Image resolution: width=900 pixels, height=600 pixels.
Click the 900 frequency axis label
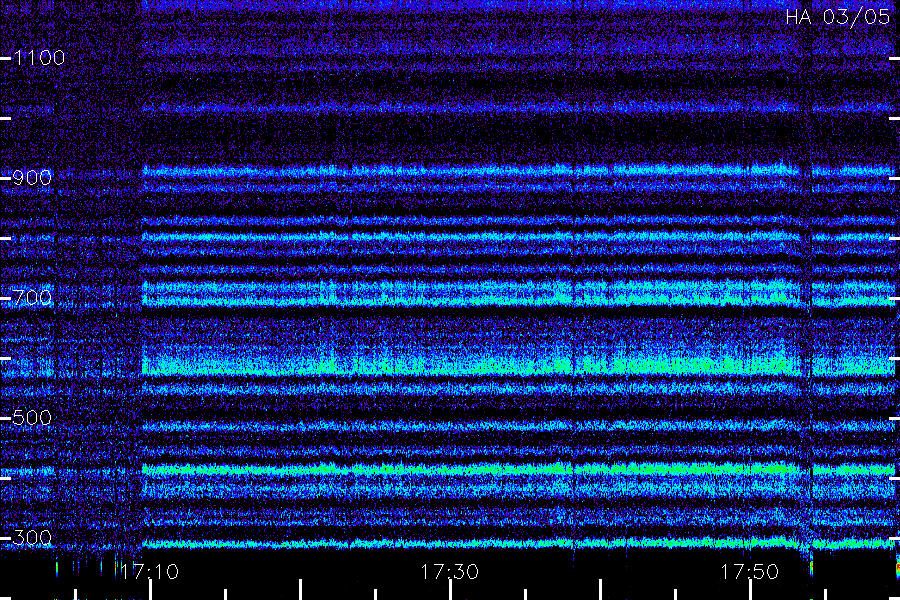pos(32,178)
